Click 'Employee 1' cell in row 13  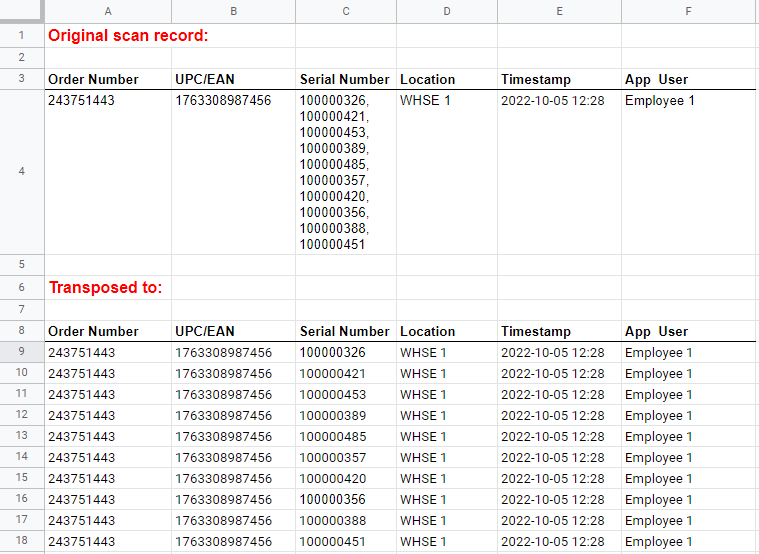point(688,436)
